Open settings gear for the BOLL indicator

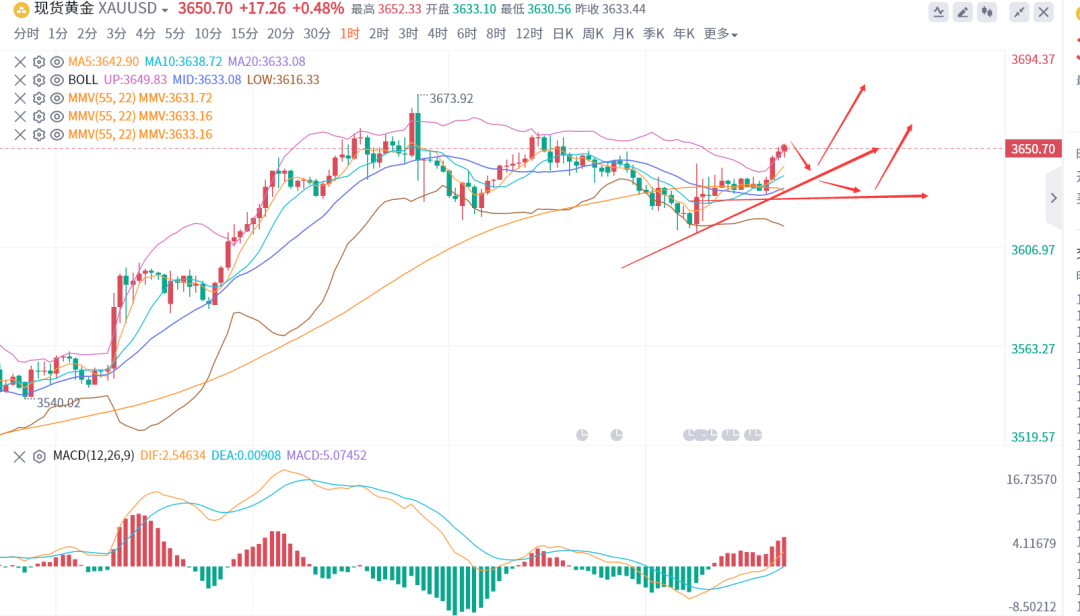[x=39, y=80]
